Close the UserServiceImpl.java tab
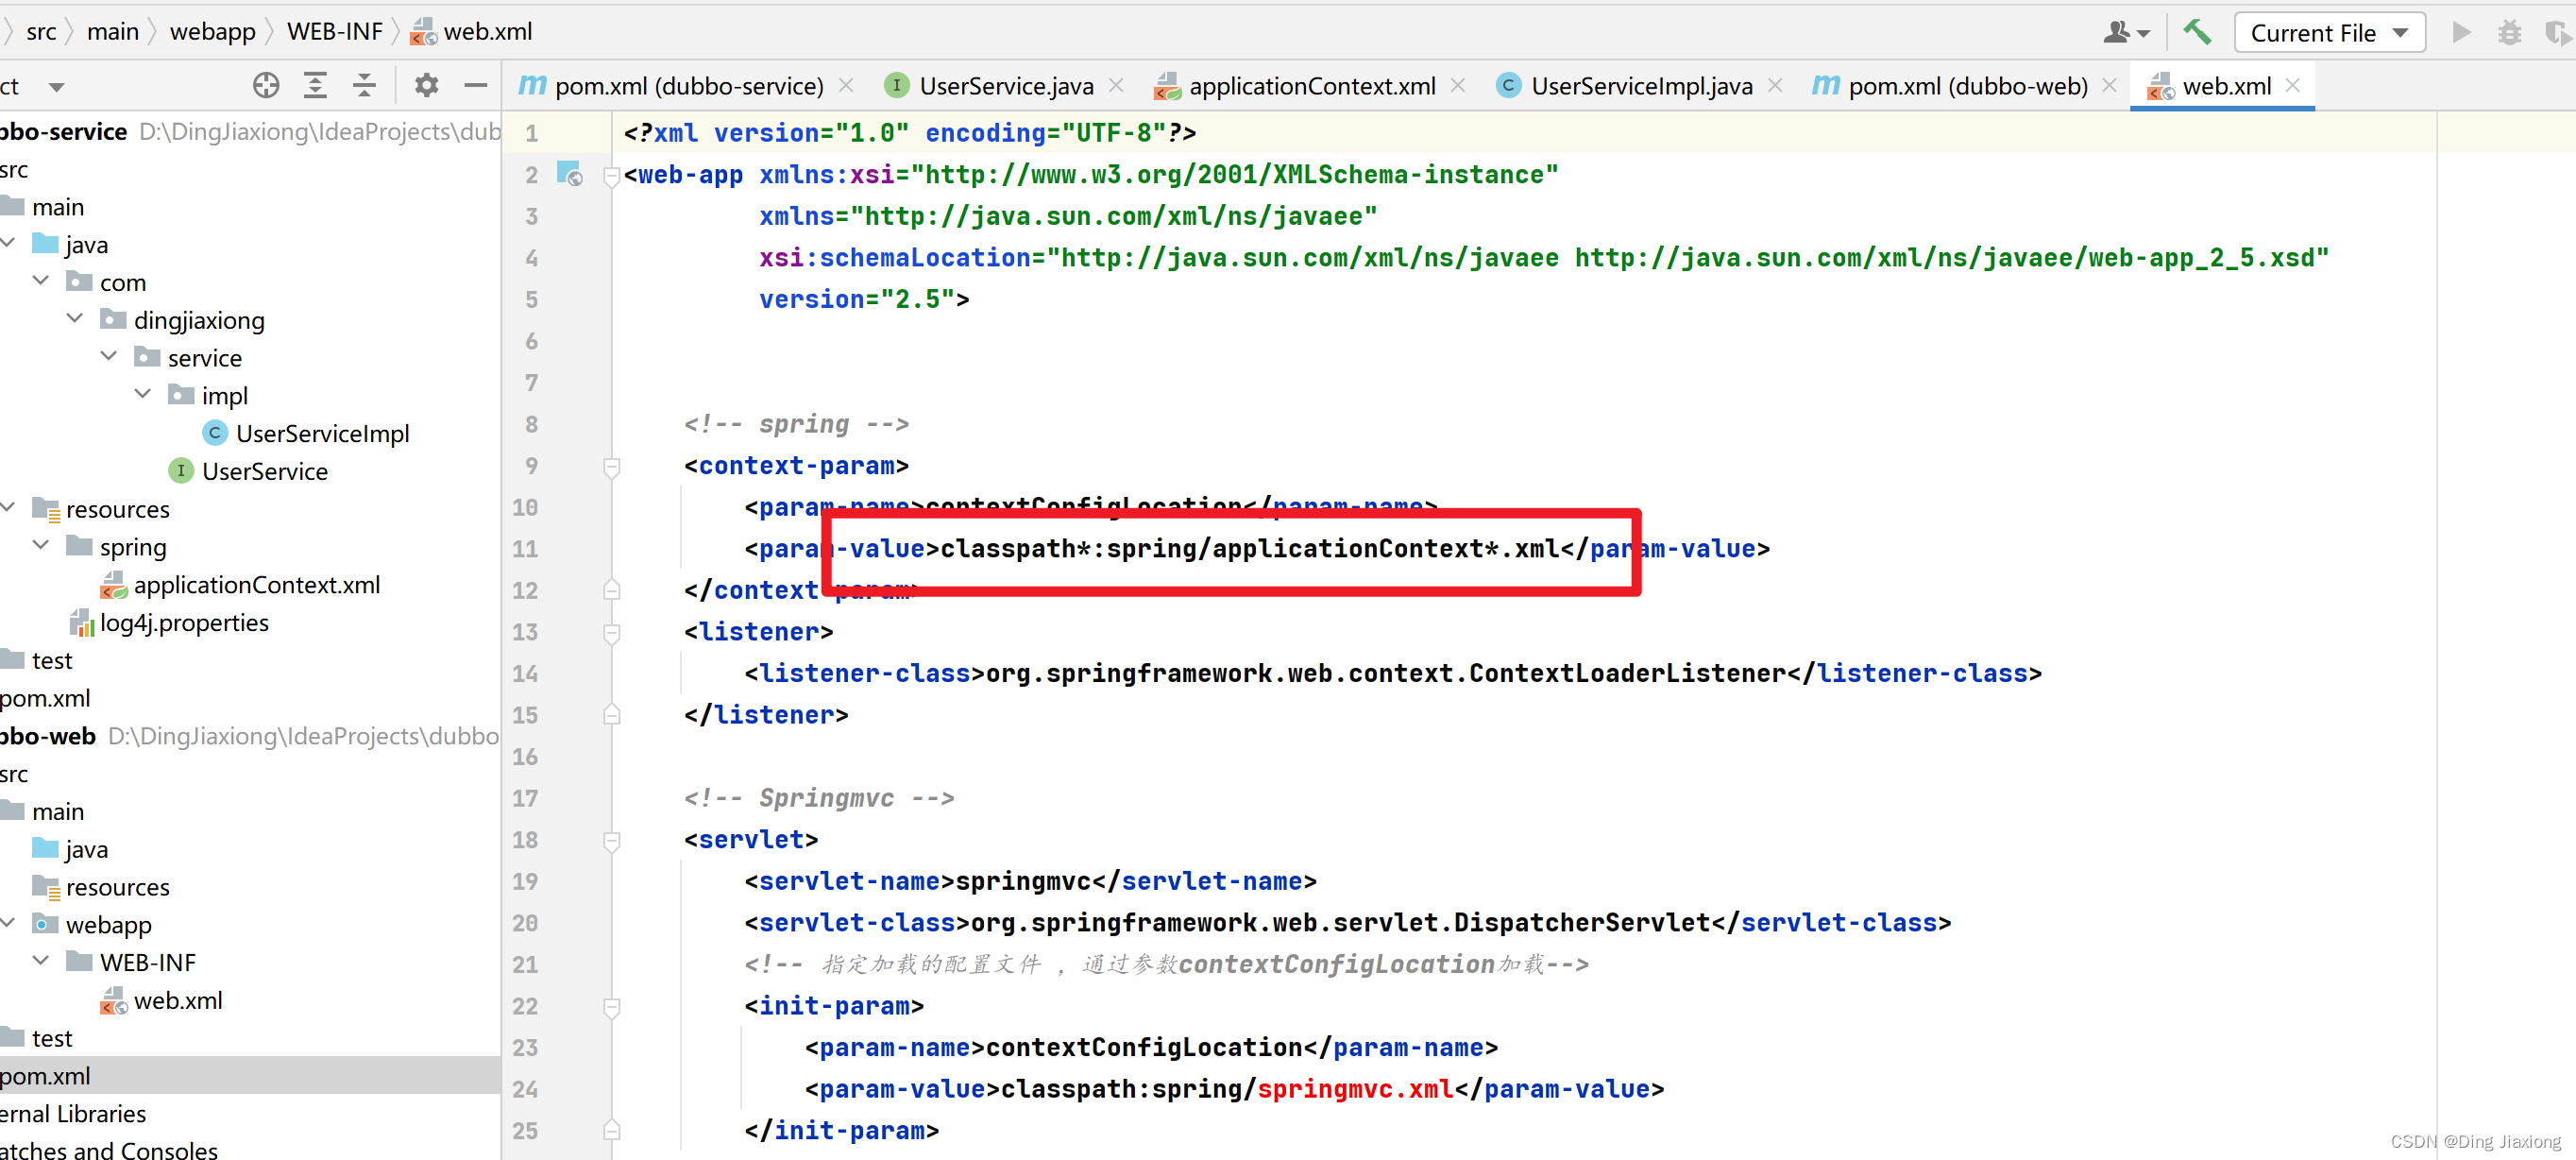The width and height of the screenshot is (2576, 1160). coord(1775,86)
